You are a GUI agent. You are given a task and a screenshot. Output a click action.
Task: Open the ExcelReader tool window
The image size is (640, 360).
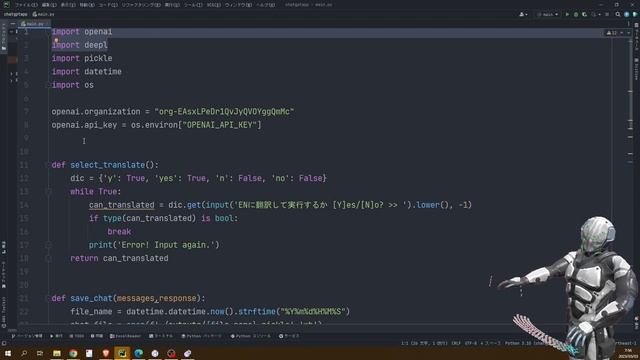click(x=125, y=336)
